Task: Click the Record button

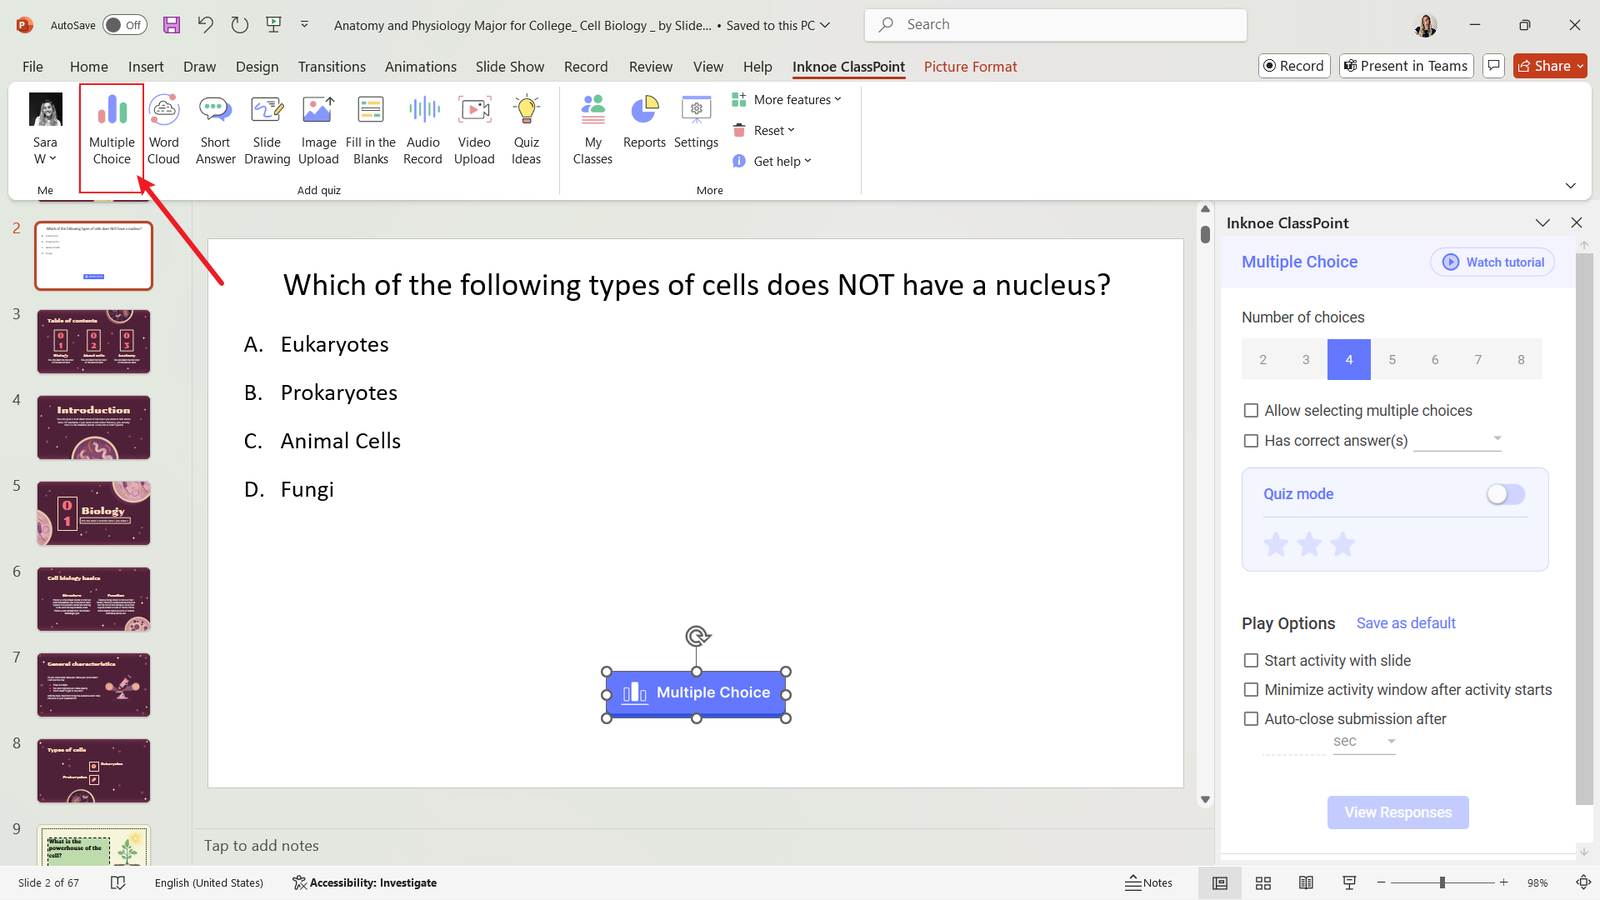Action: [1294, 66]
